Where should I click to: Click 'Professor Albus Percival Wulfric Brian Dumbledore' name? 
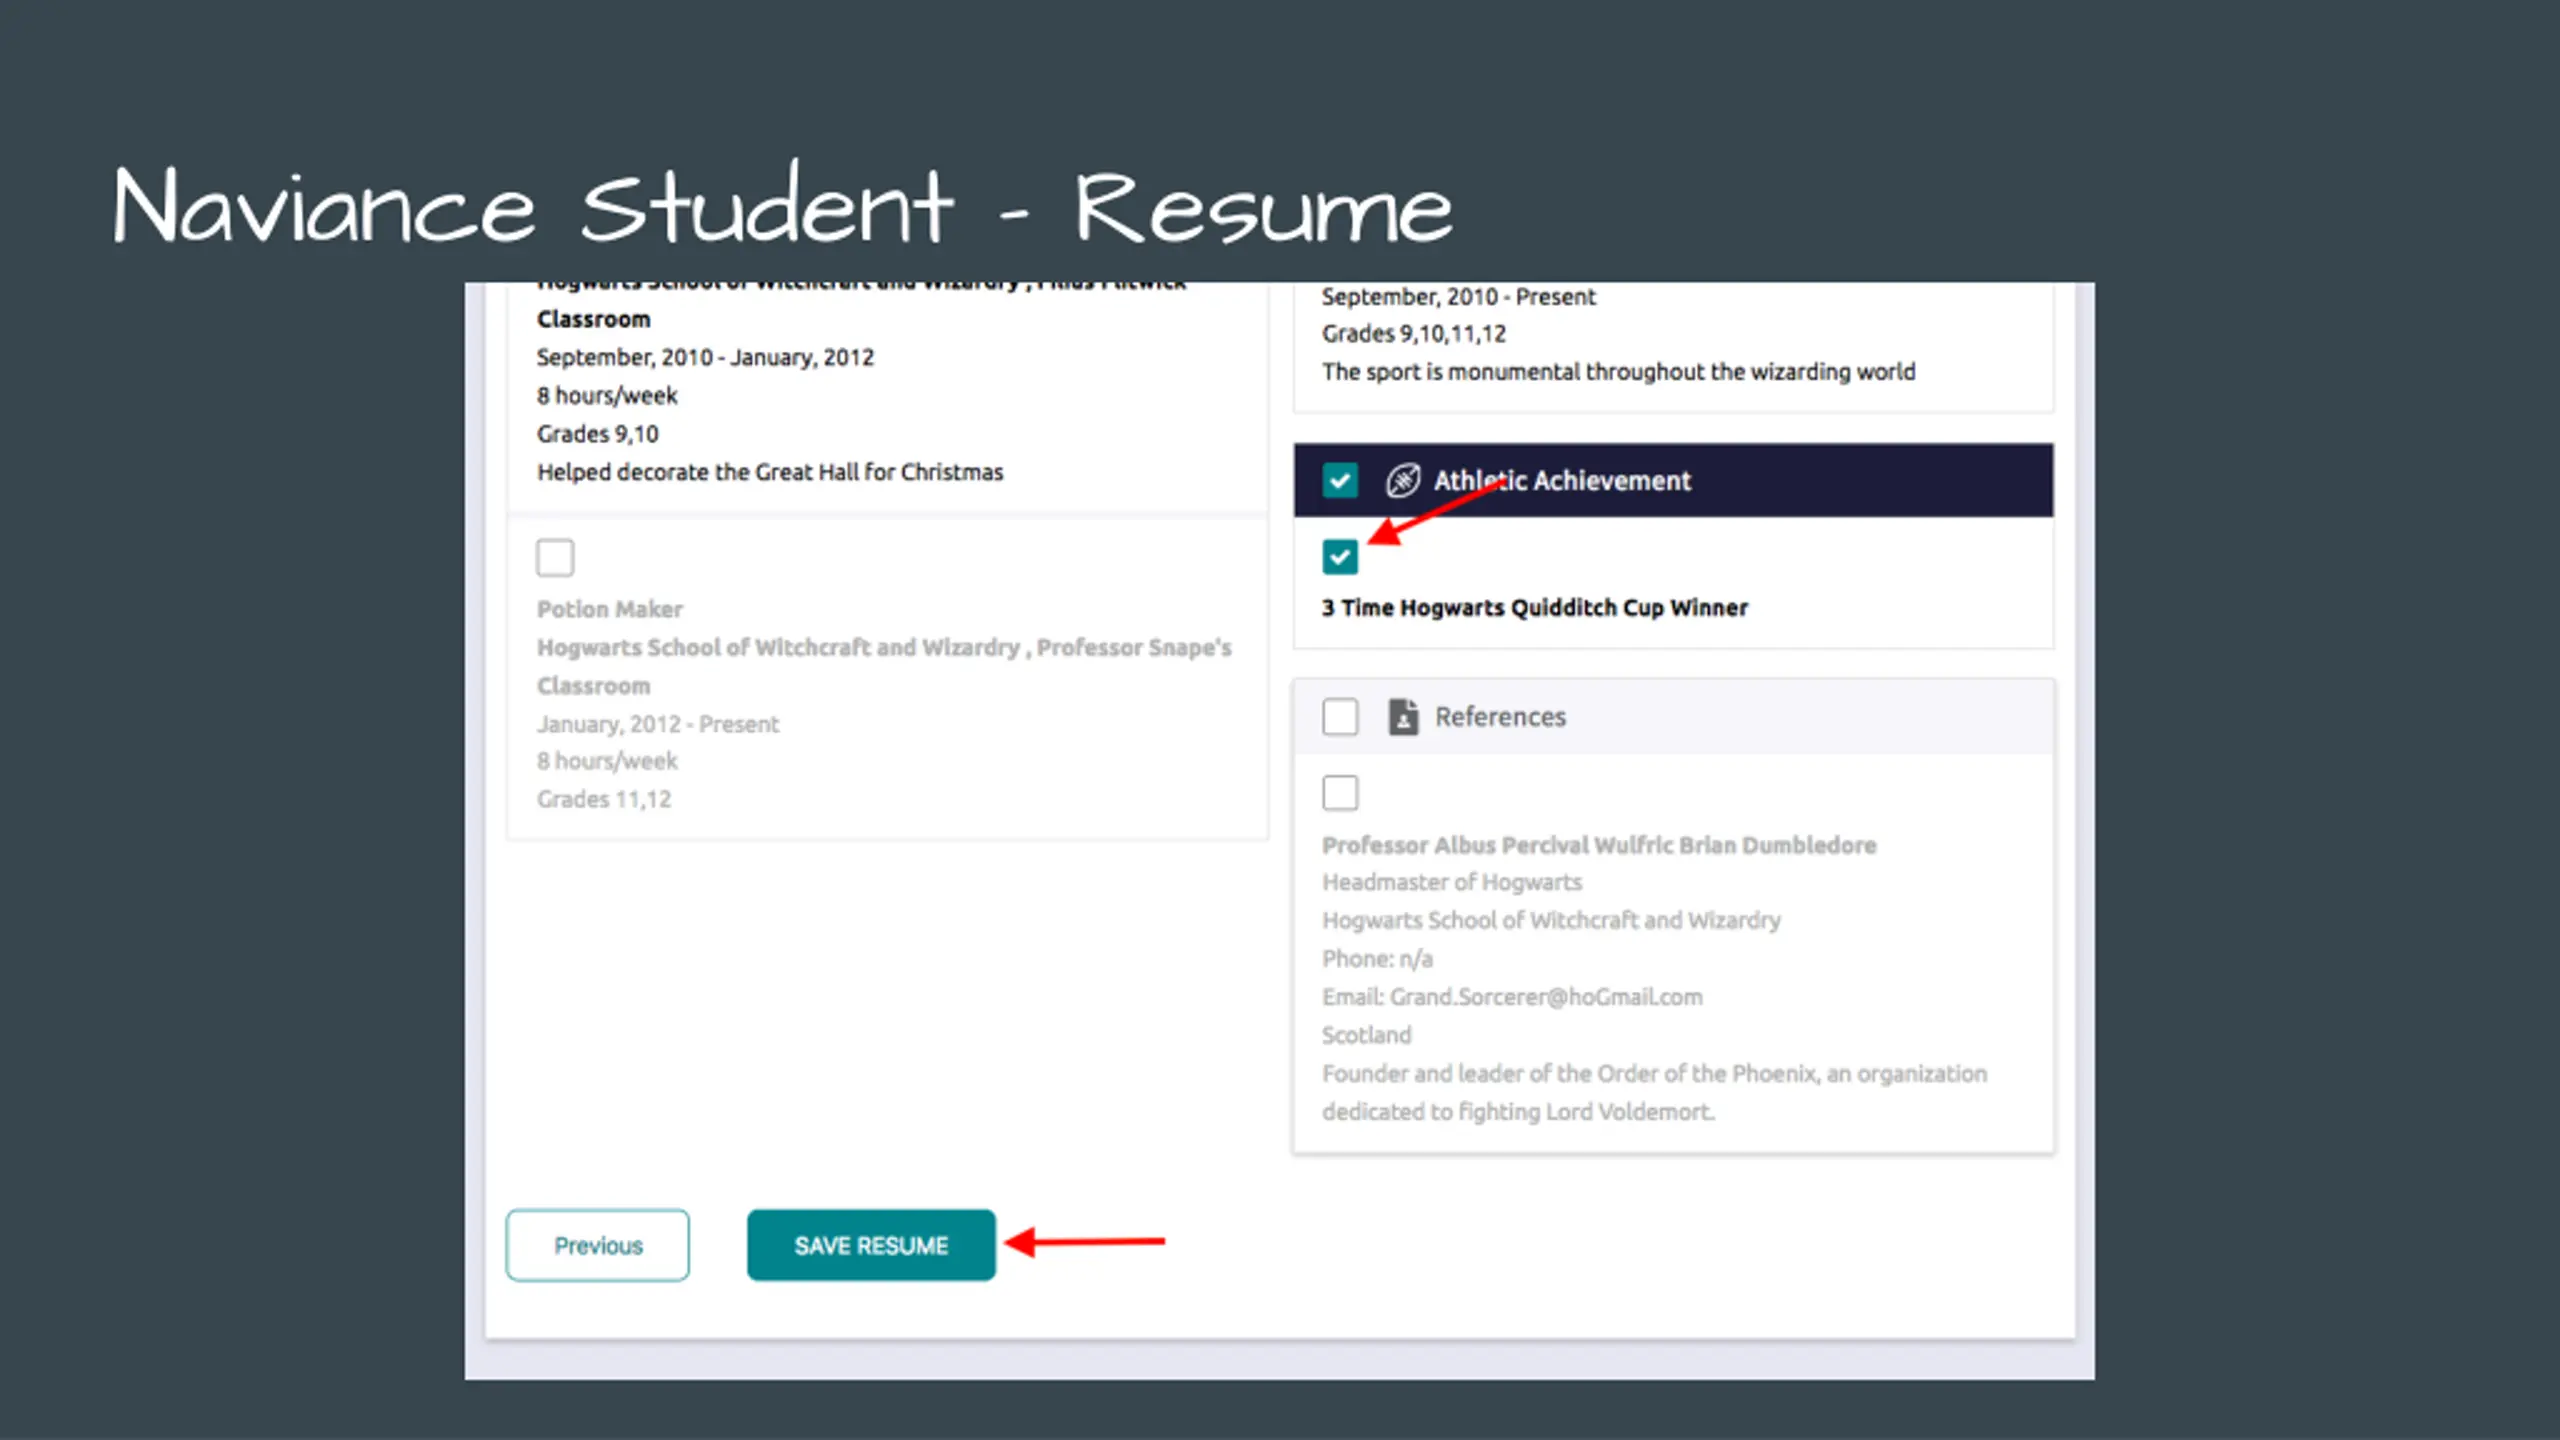[x=1599, y=845]
